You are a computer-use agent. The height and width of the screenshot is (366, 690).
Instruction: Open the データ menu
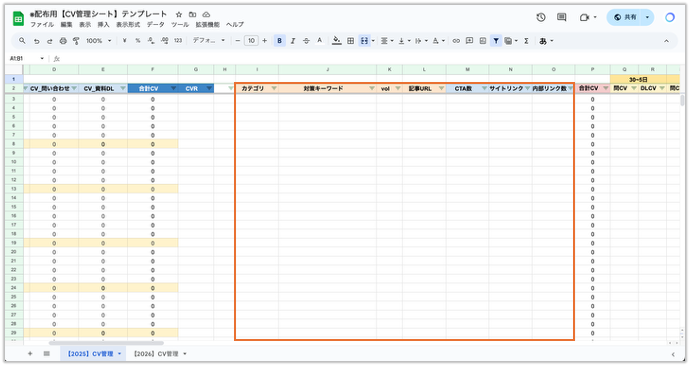(155, 25)
